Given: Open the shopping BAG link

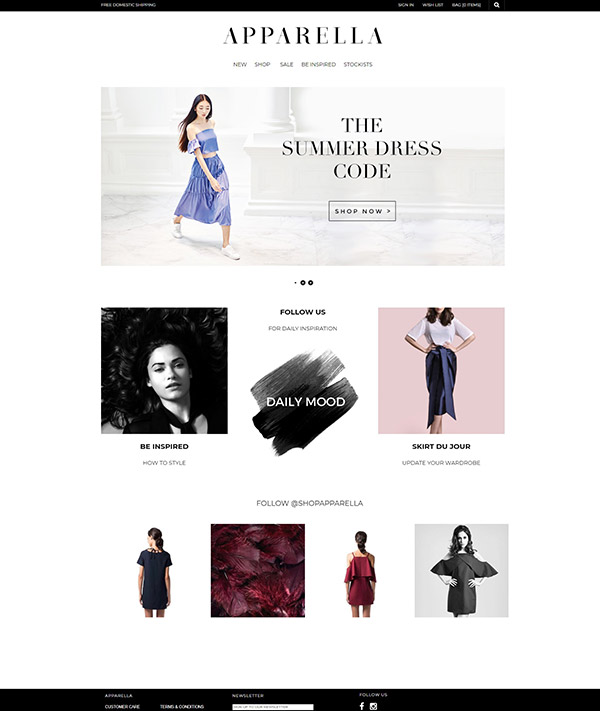Looking at the screenshot, I should pos(466,5).
